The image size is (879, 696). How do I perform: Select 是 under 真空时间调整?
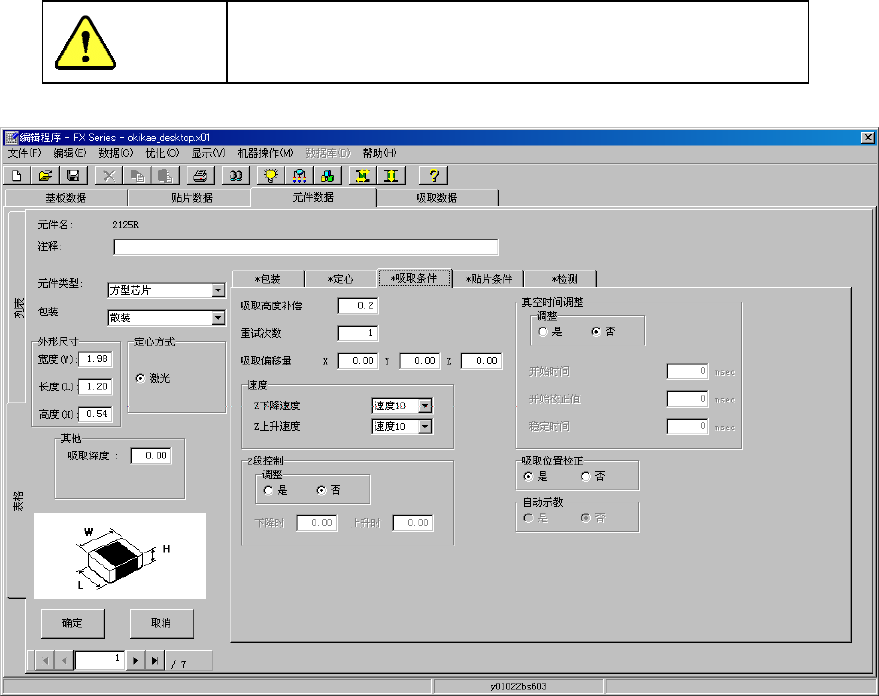pos(544,332)
